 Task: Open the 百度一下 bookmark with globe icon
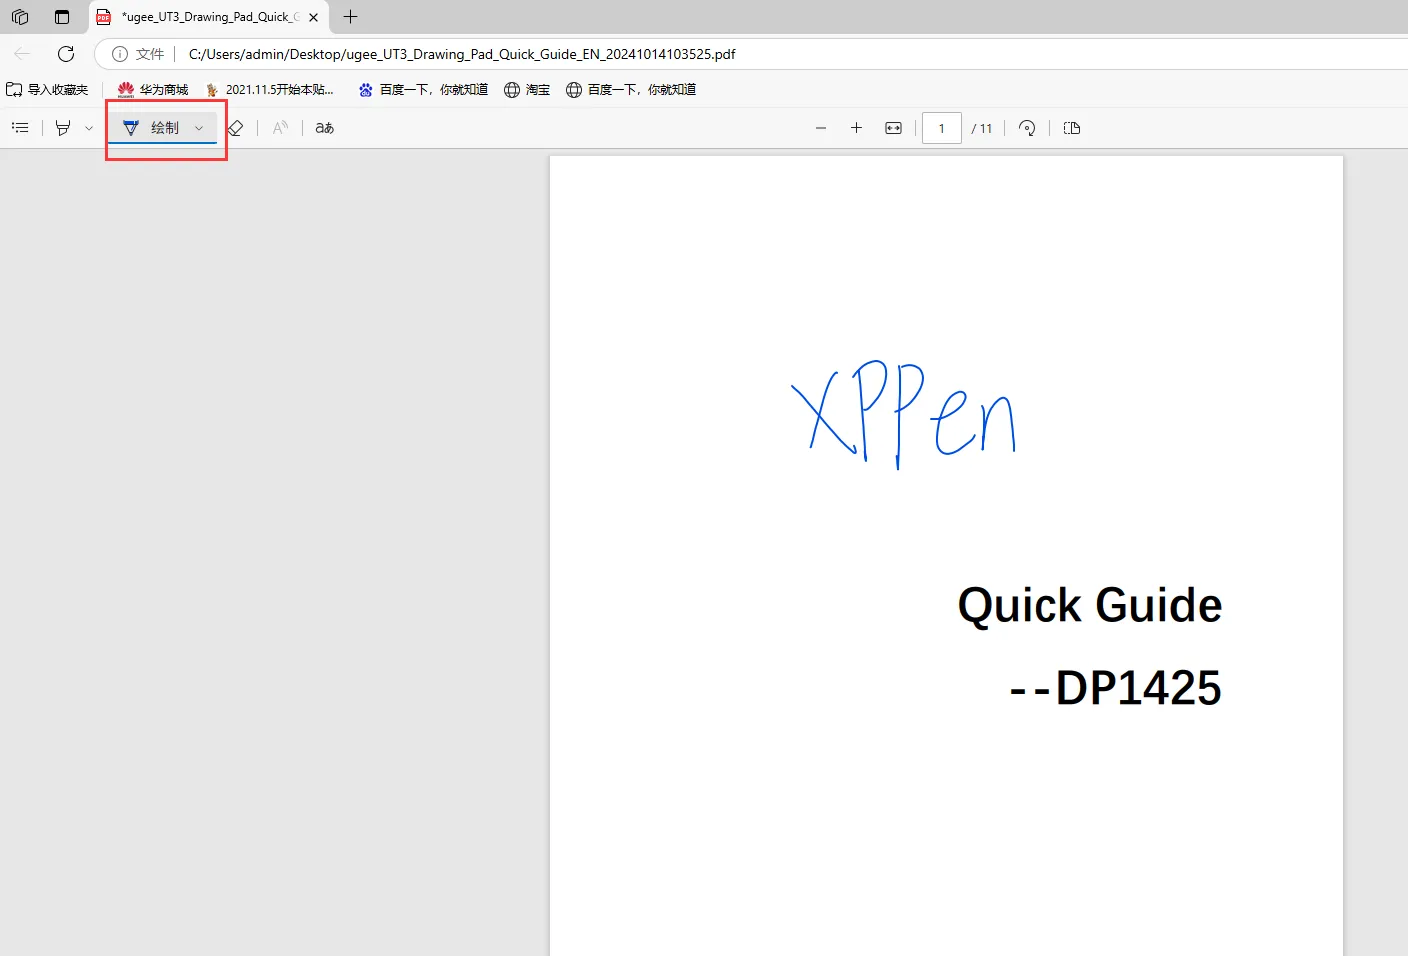[631, 90]
